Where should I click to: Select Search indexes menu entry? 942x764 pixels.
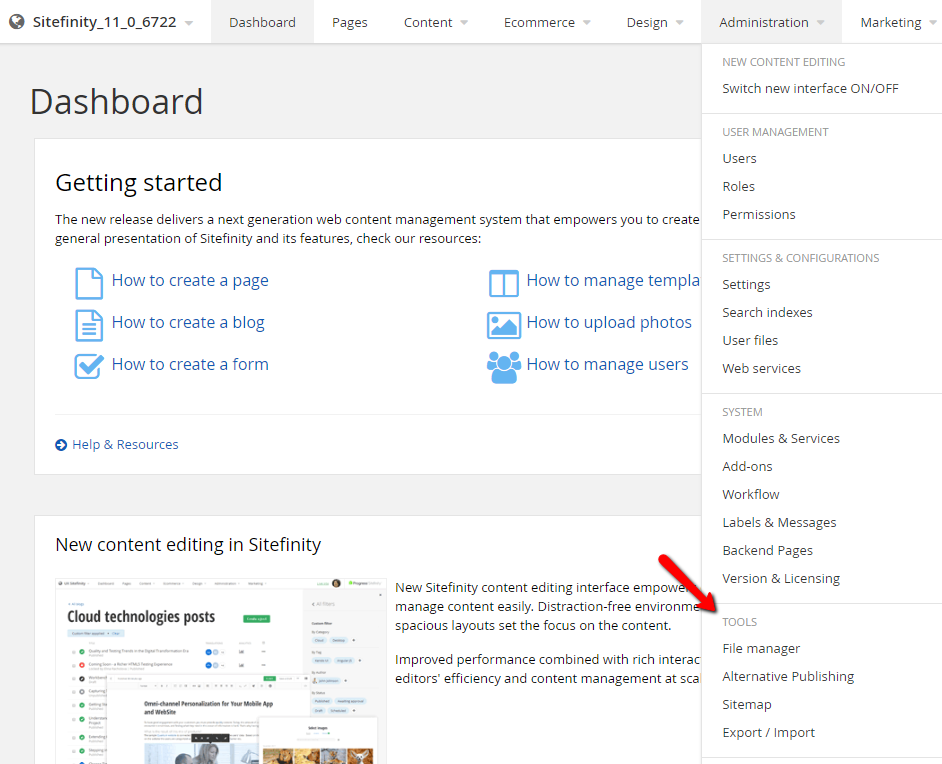click(x=767, y=312)
